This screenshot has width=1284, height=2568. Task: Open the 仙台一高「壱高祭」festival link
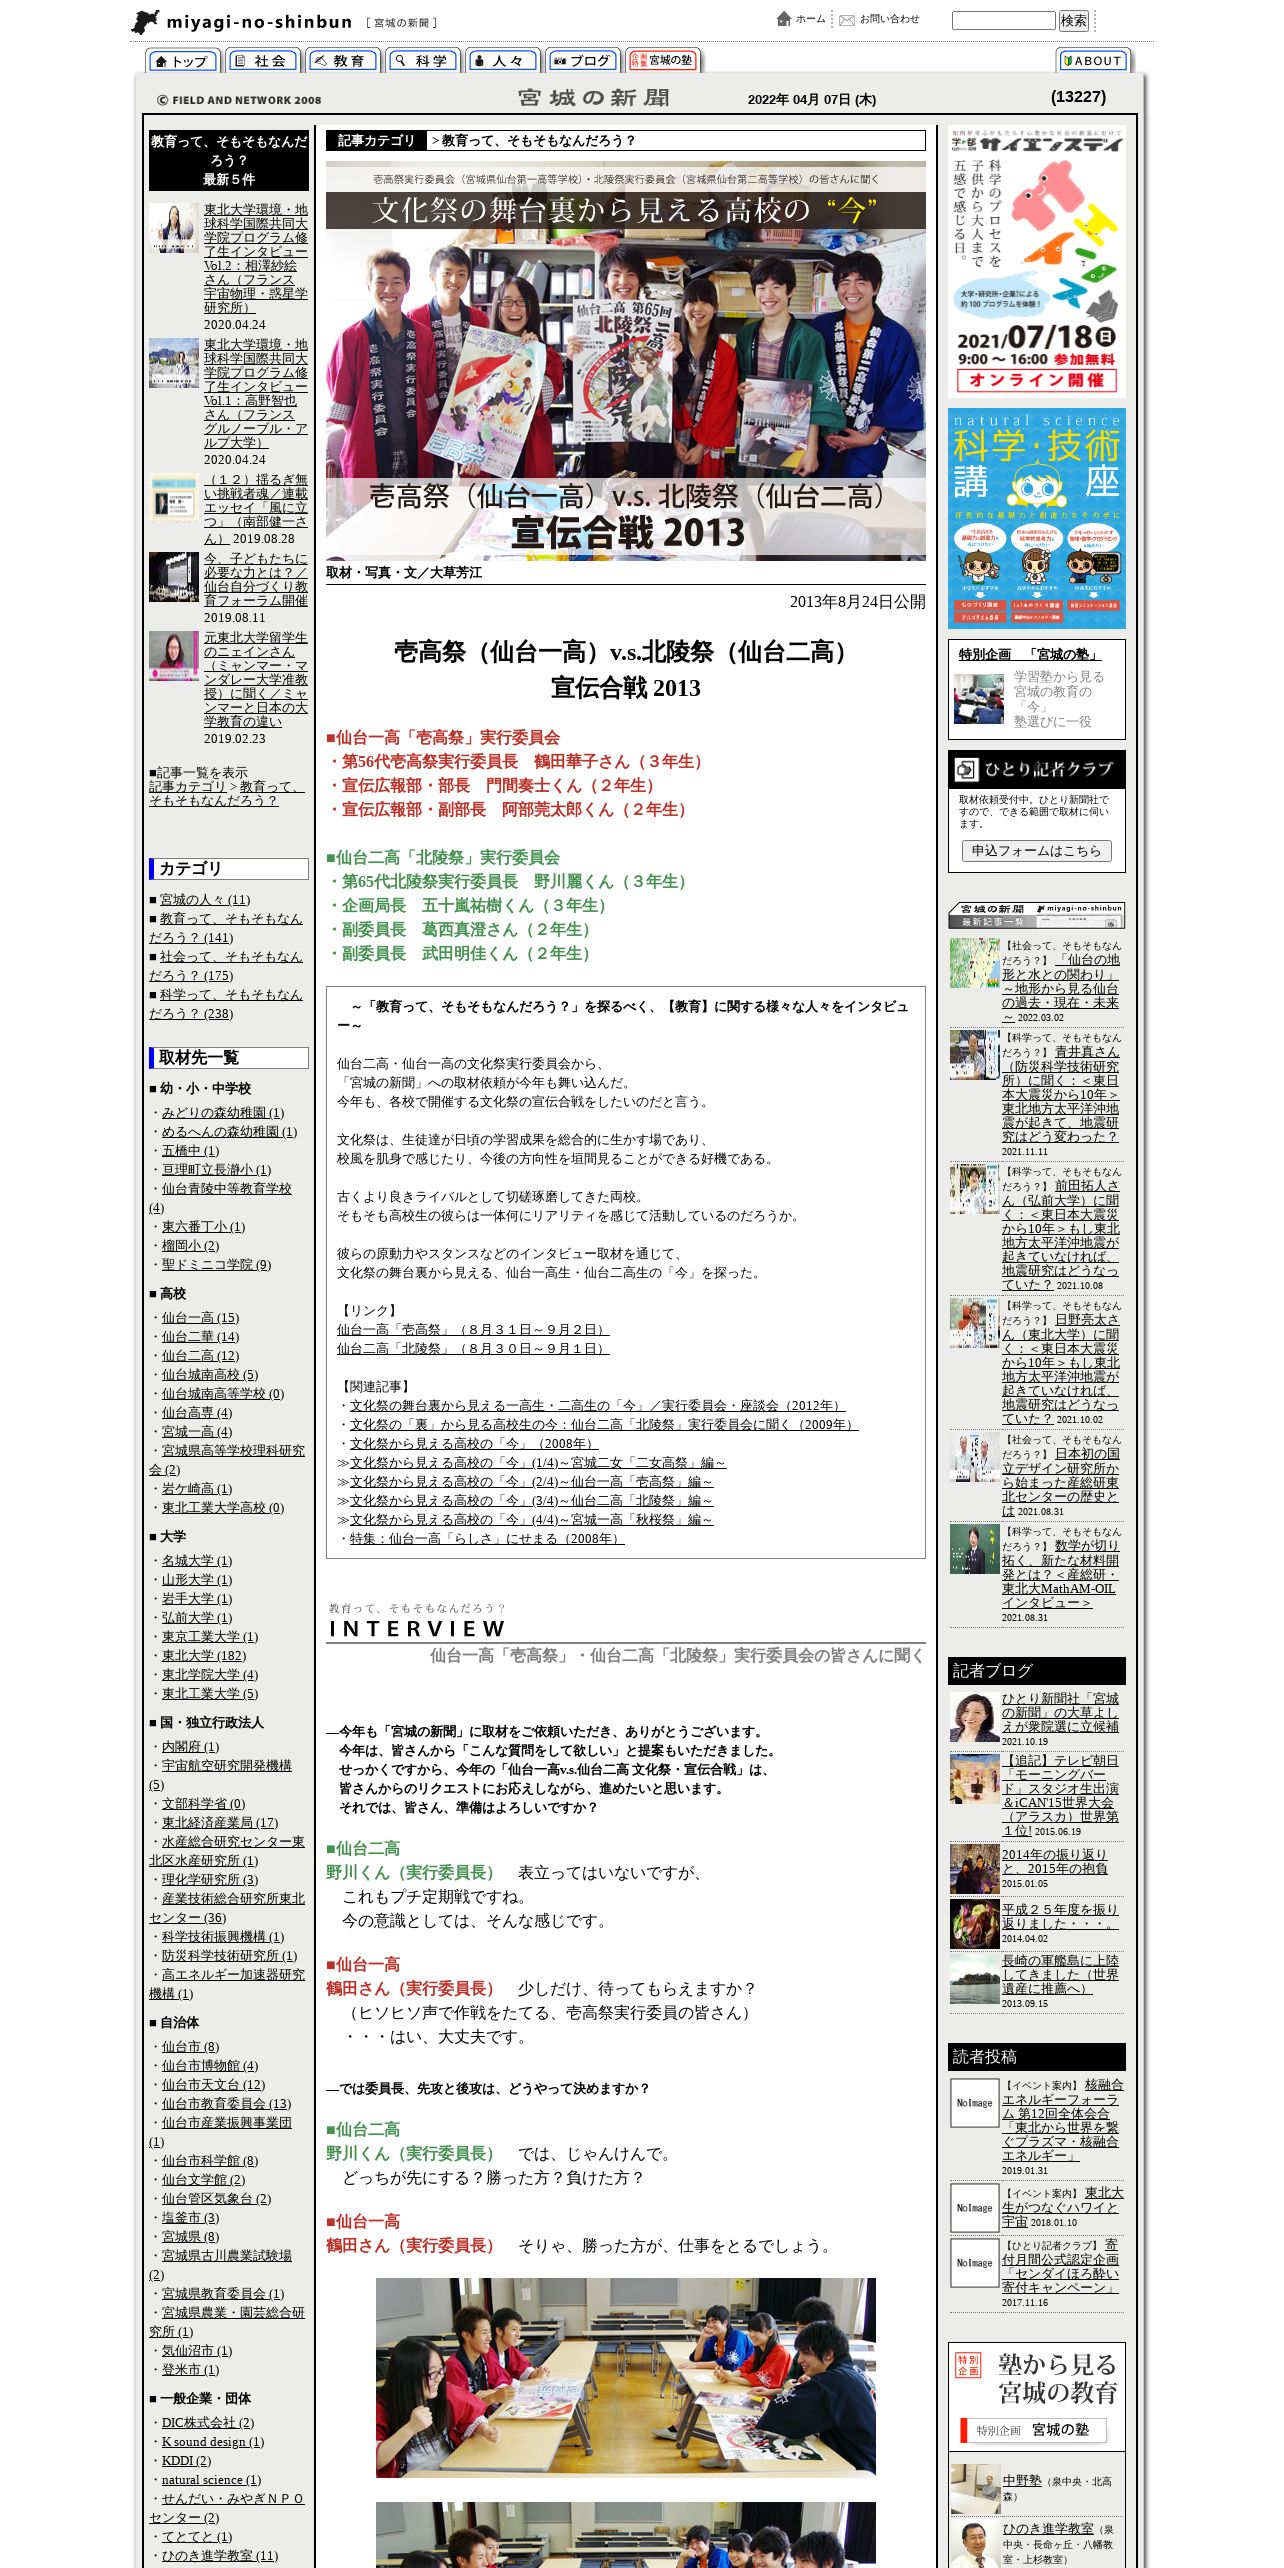coord(473,1330)
